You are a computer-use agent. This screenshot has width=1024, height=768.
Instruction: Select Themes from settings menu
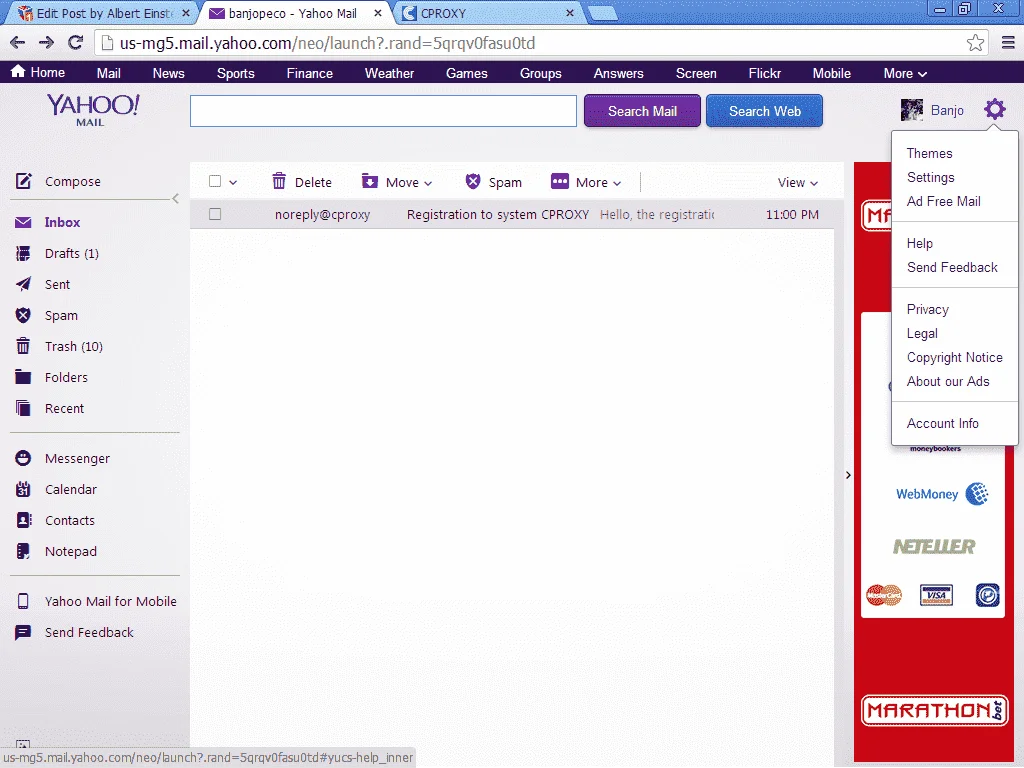click(929, 153)
